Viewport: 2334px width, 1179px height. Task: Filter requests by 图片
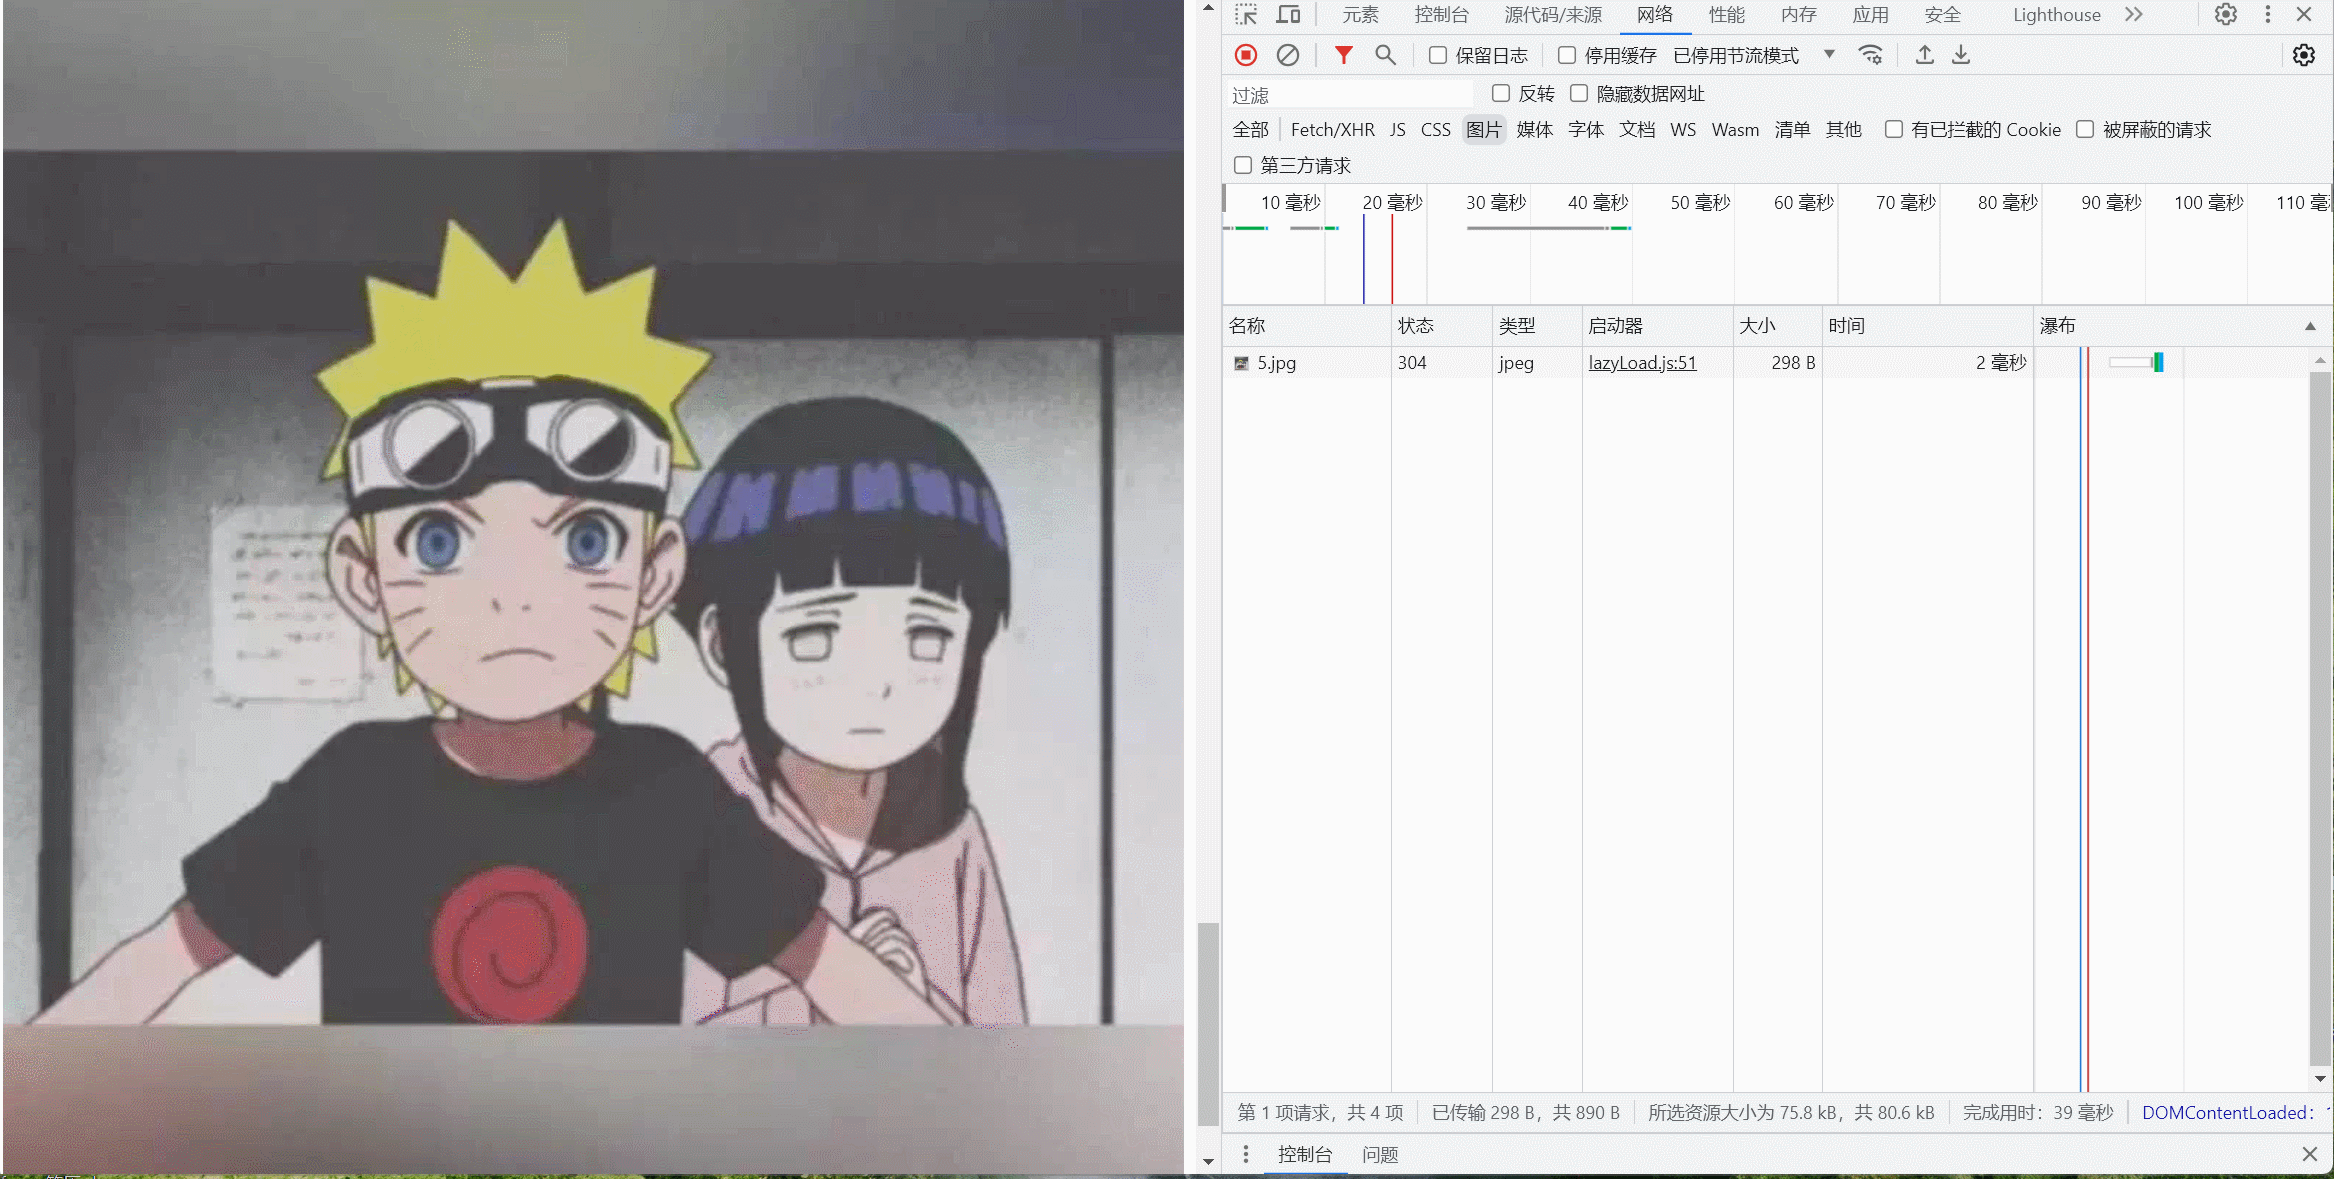1484,130
